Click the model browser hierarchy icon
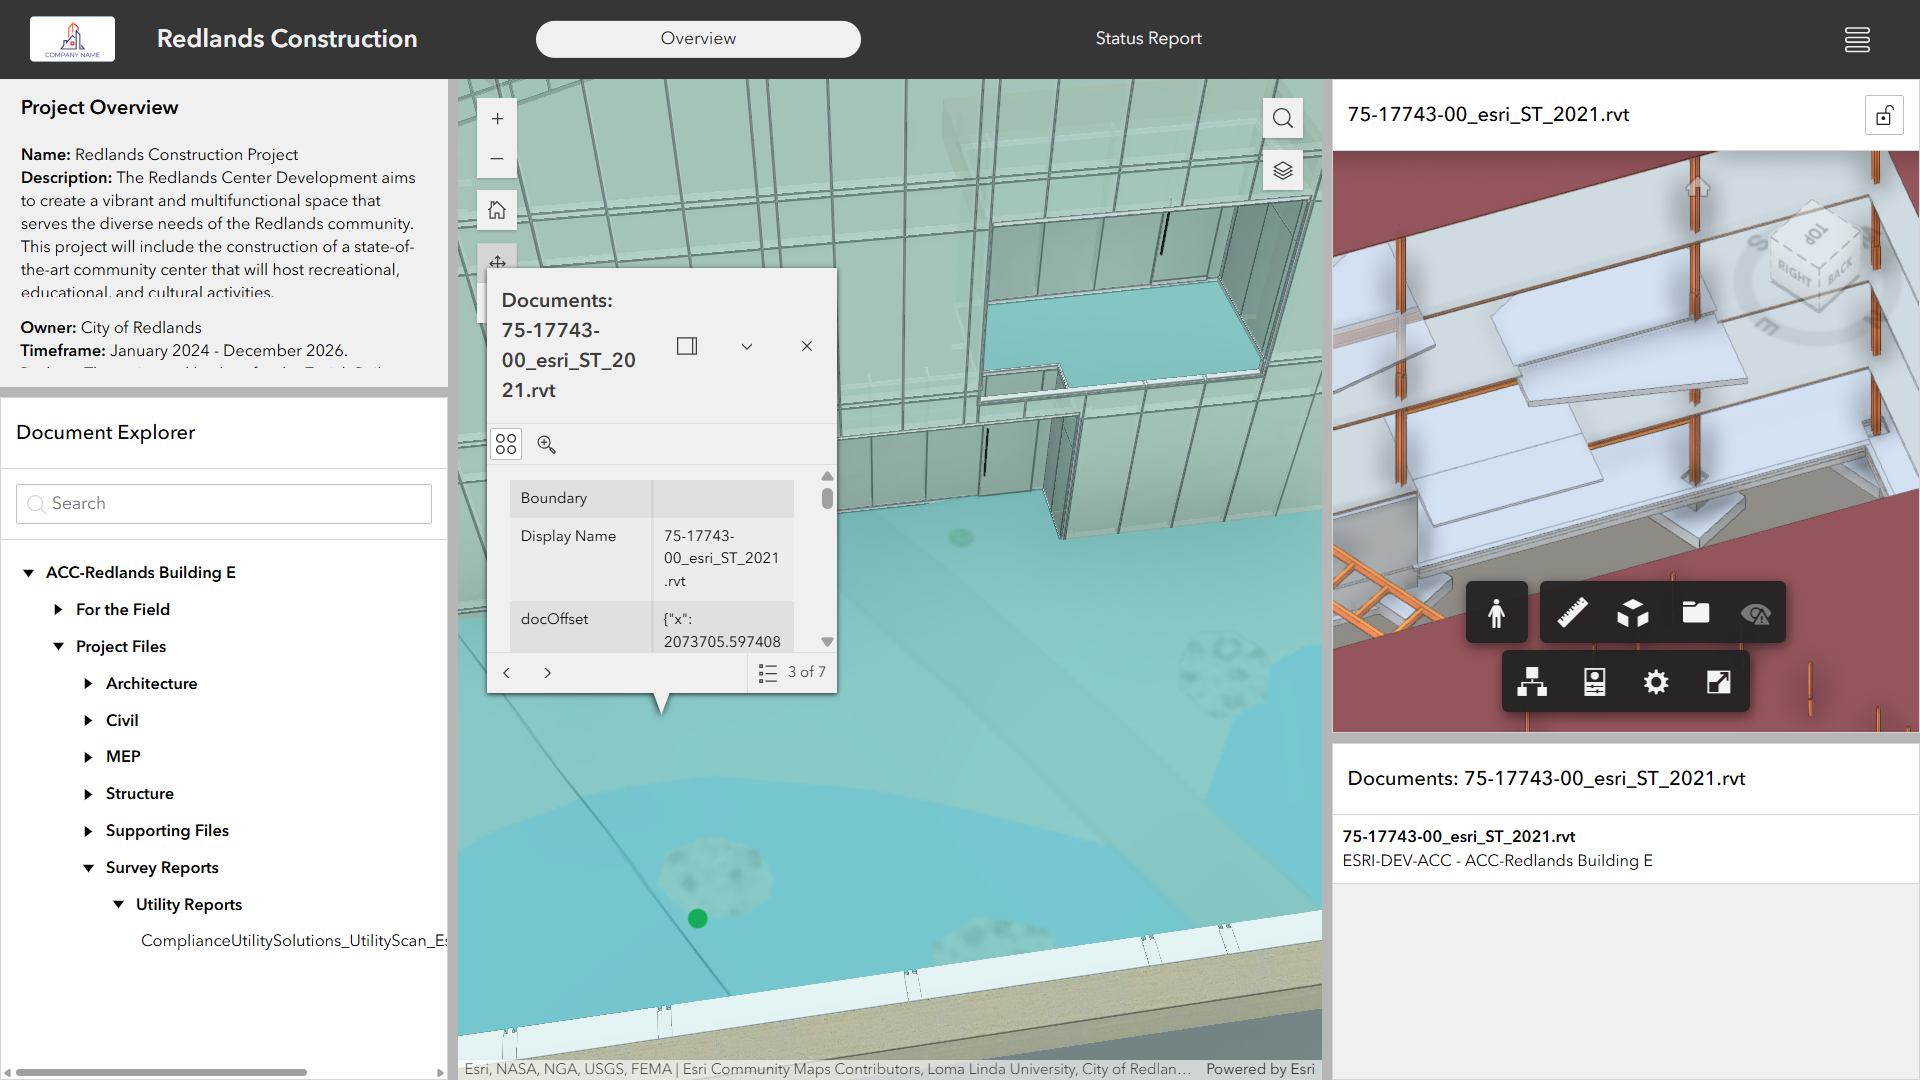 1533,681
